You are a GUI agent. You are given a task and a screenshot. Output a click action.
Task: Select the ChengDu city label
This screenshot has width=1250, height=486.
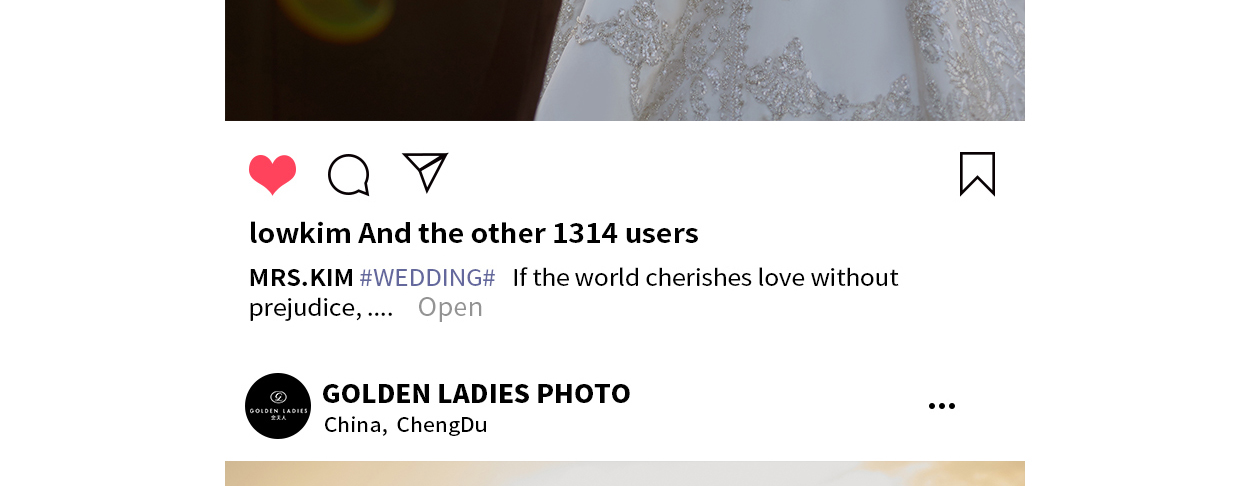[442, 424]
